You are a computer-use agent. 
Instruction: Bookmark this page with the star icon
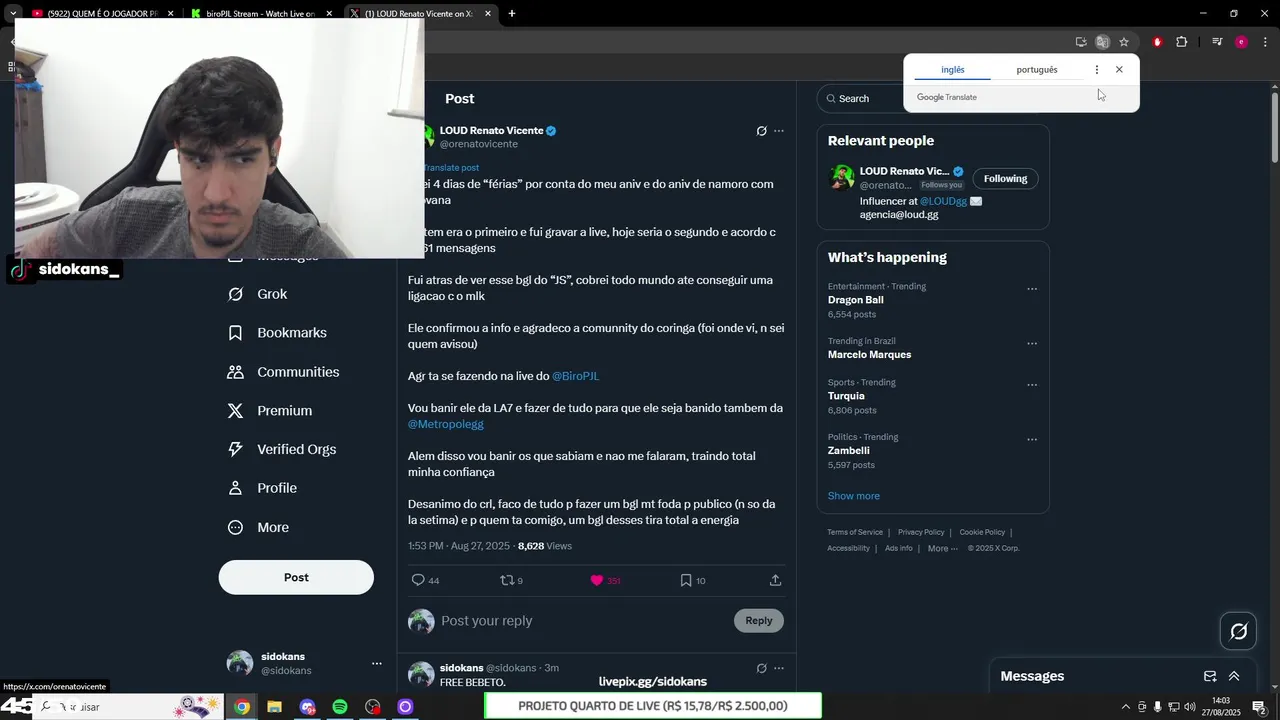click(1124, 42)
